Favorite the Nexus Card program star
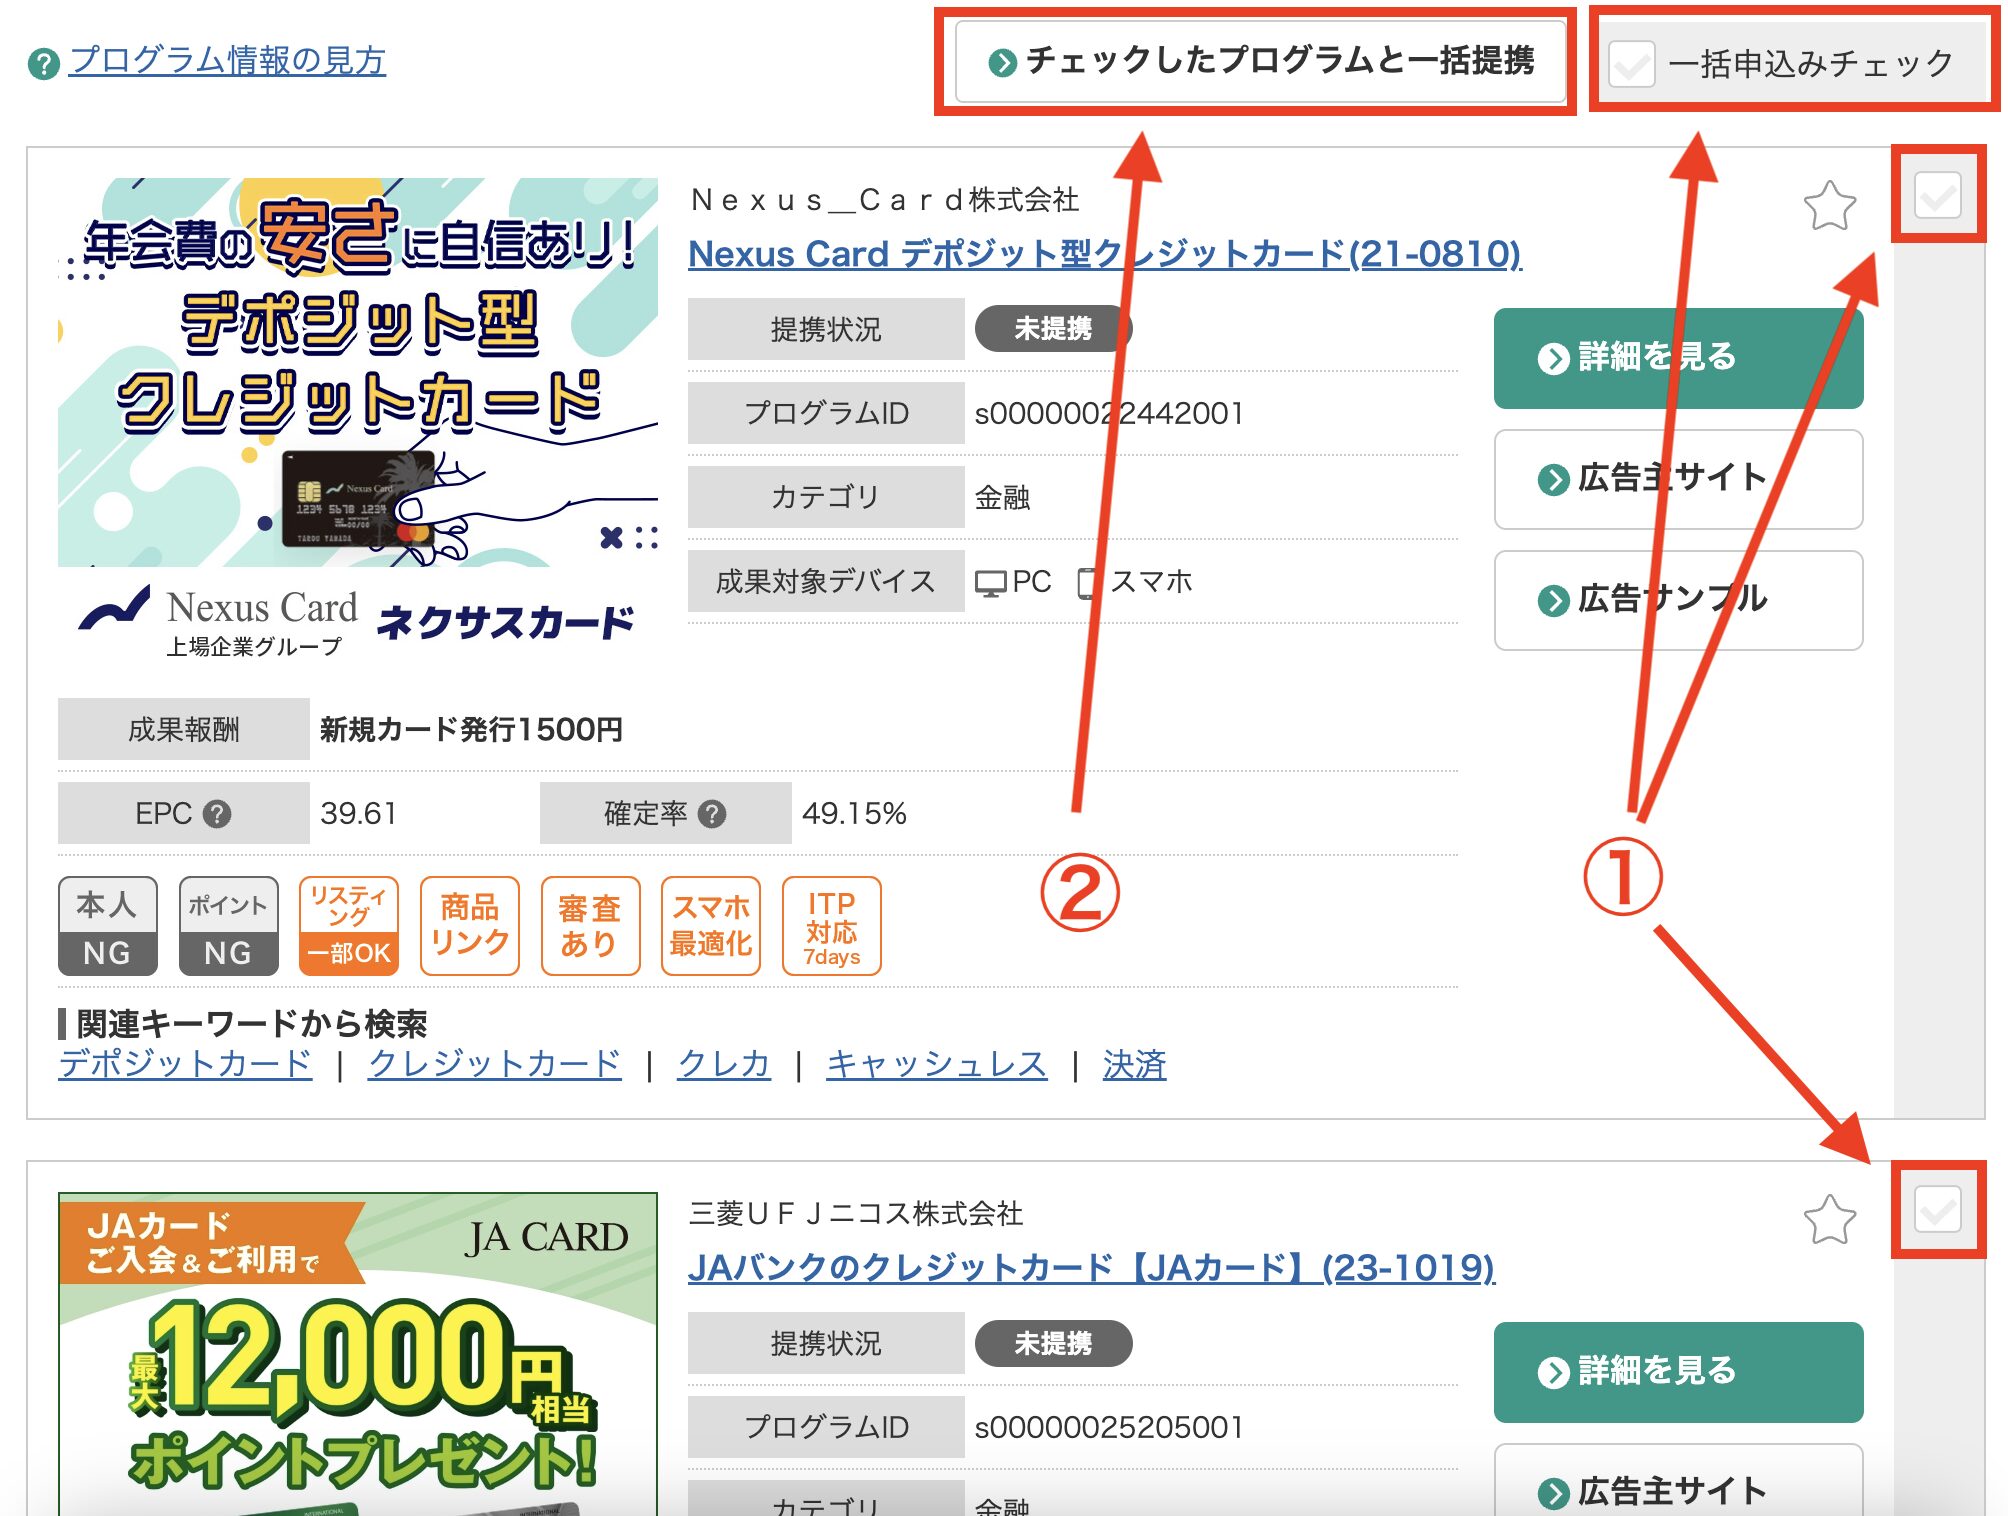Viewport: 2008px width, 1516px height. pos(1829,207)
